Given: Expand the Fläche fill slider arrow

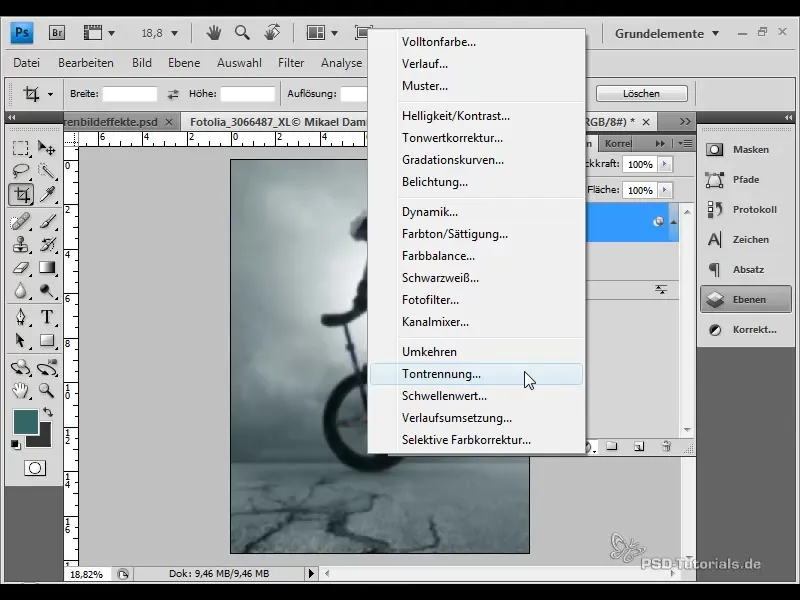Looking at the screenshot, I should tap(665, 190).
